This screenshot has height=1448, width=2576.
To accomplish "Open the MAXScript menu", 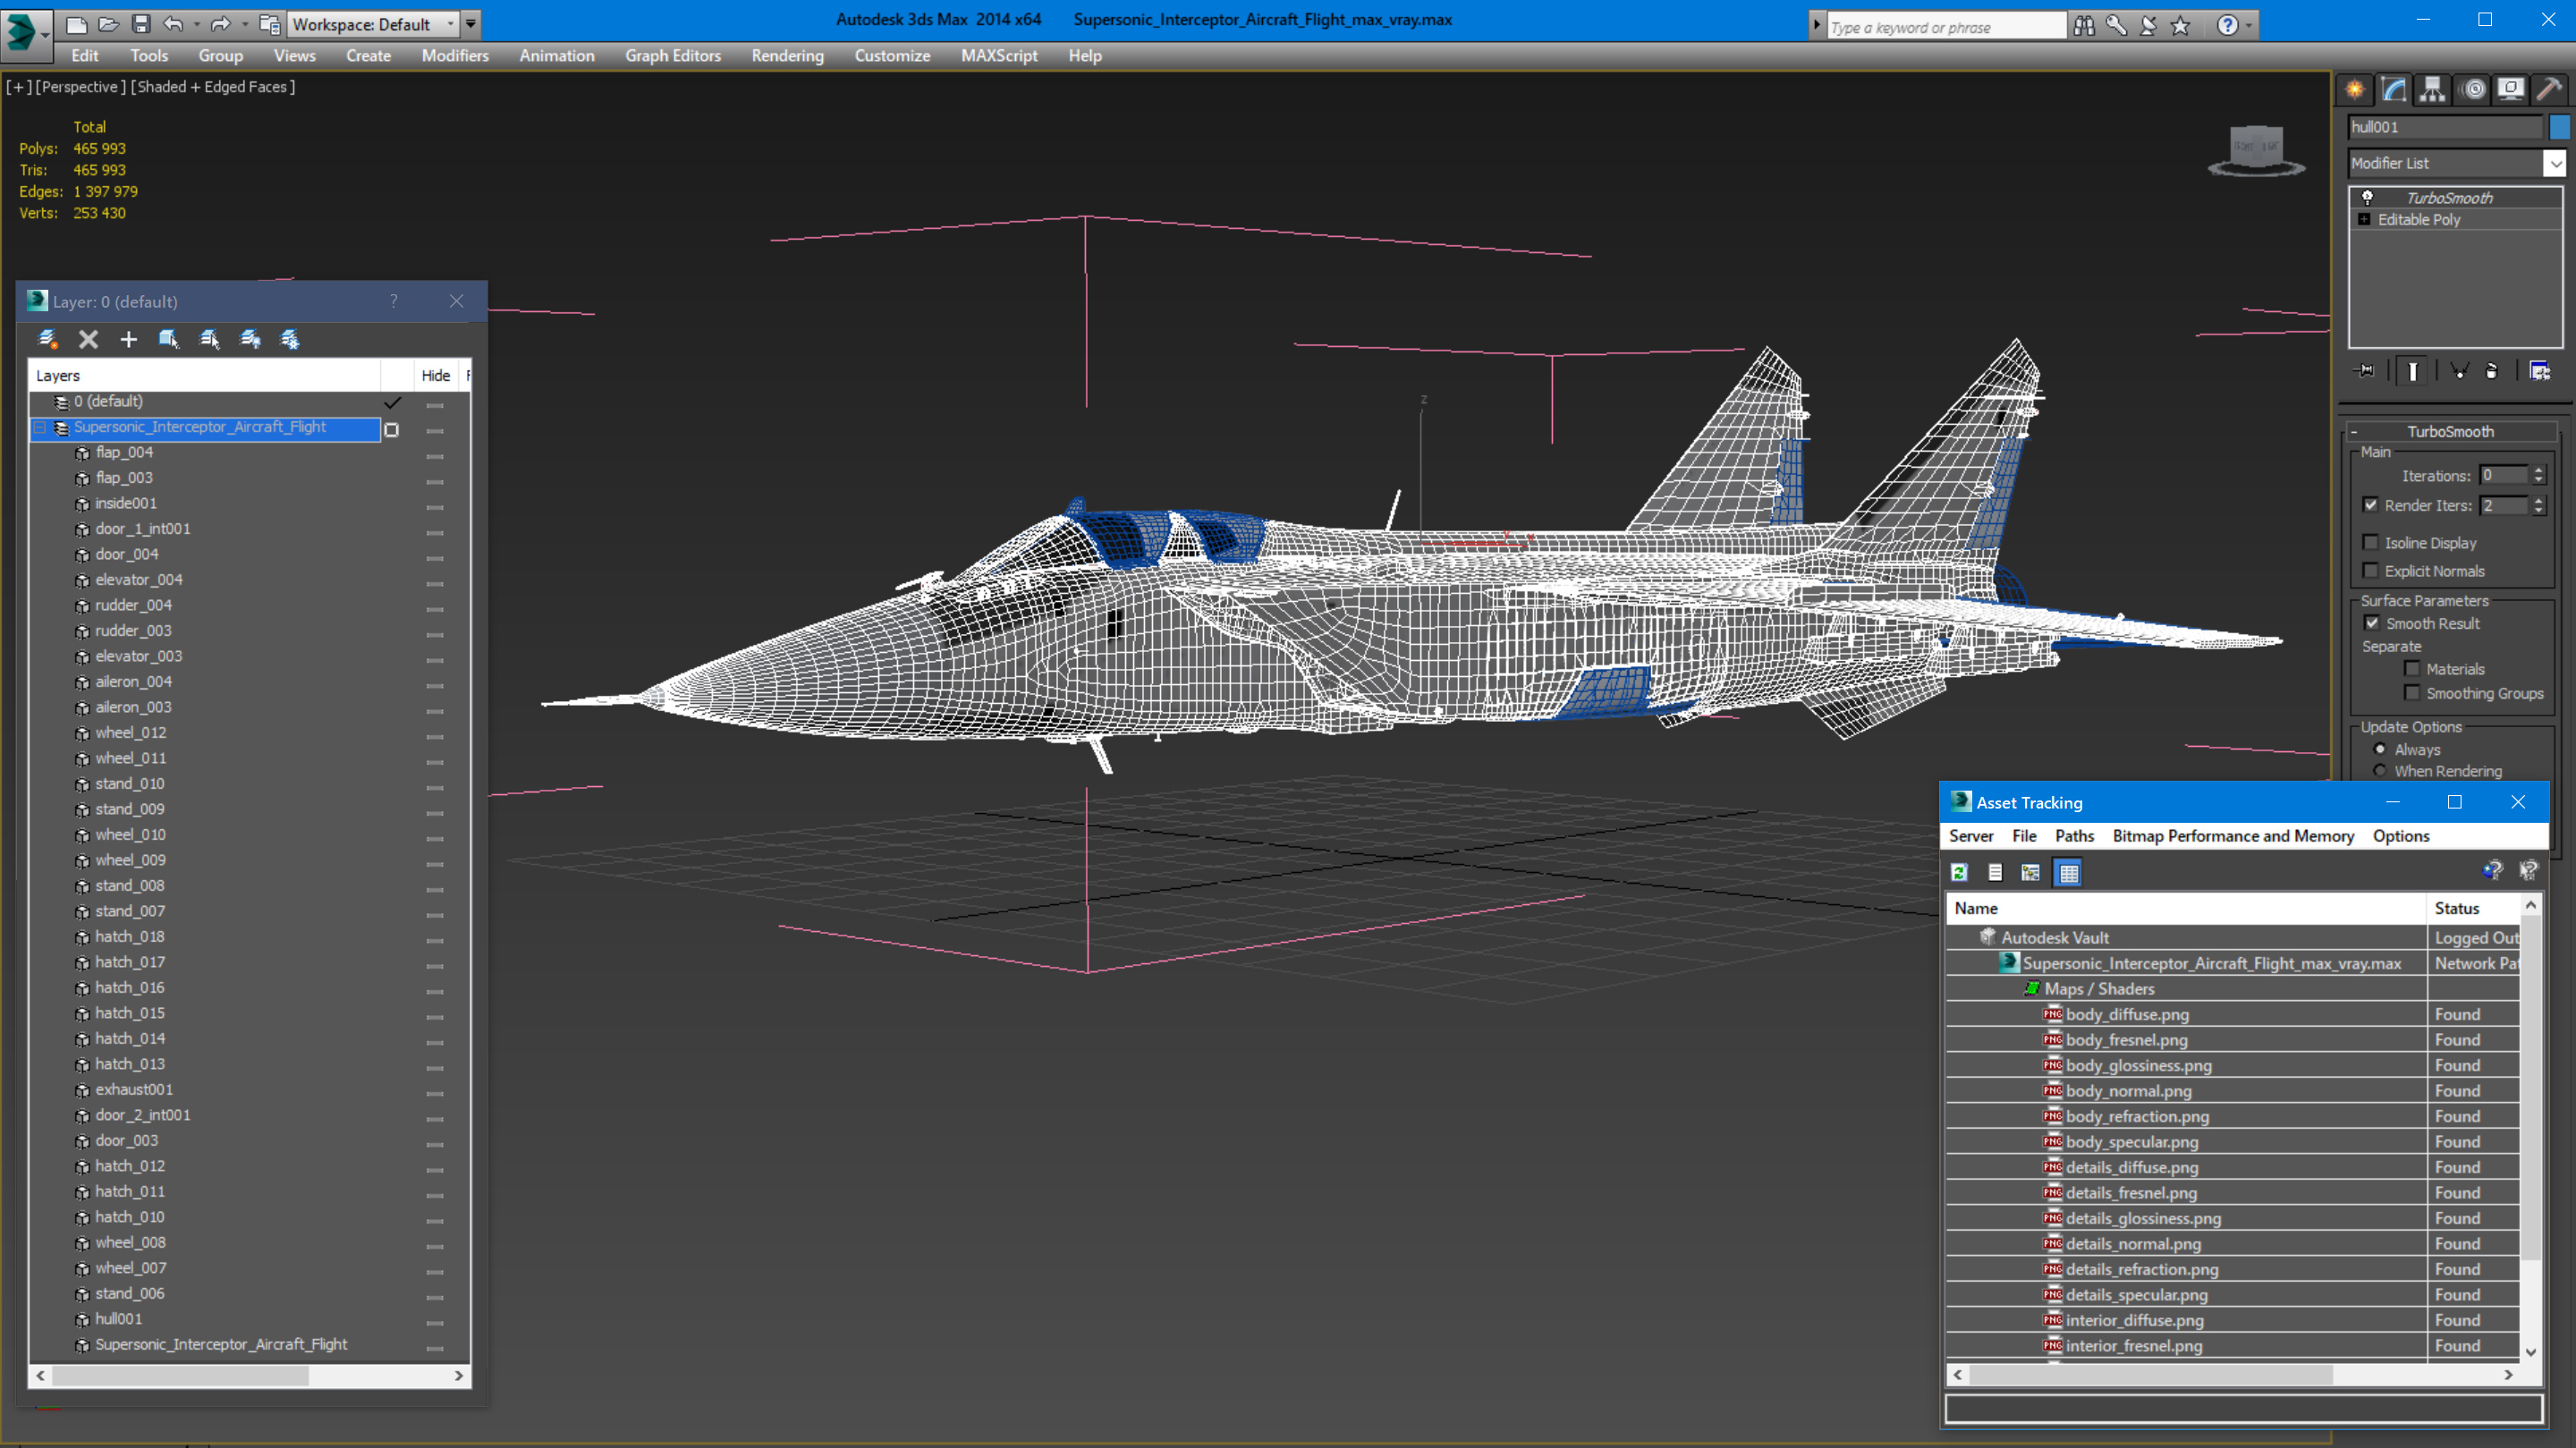I will click(999, 56).
